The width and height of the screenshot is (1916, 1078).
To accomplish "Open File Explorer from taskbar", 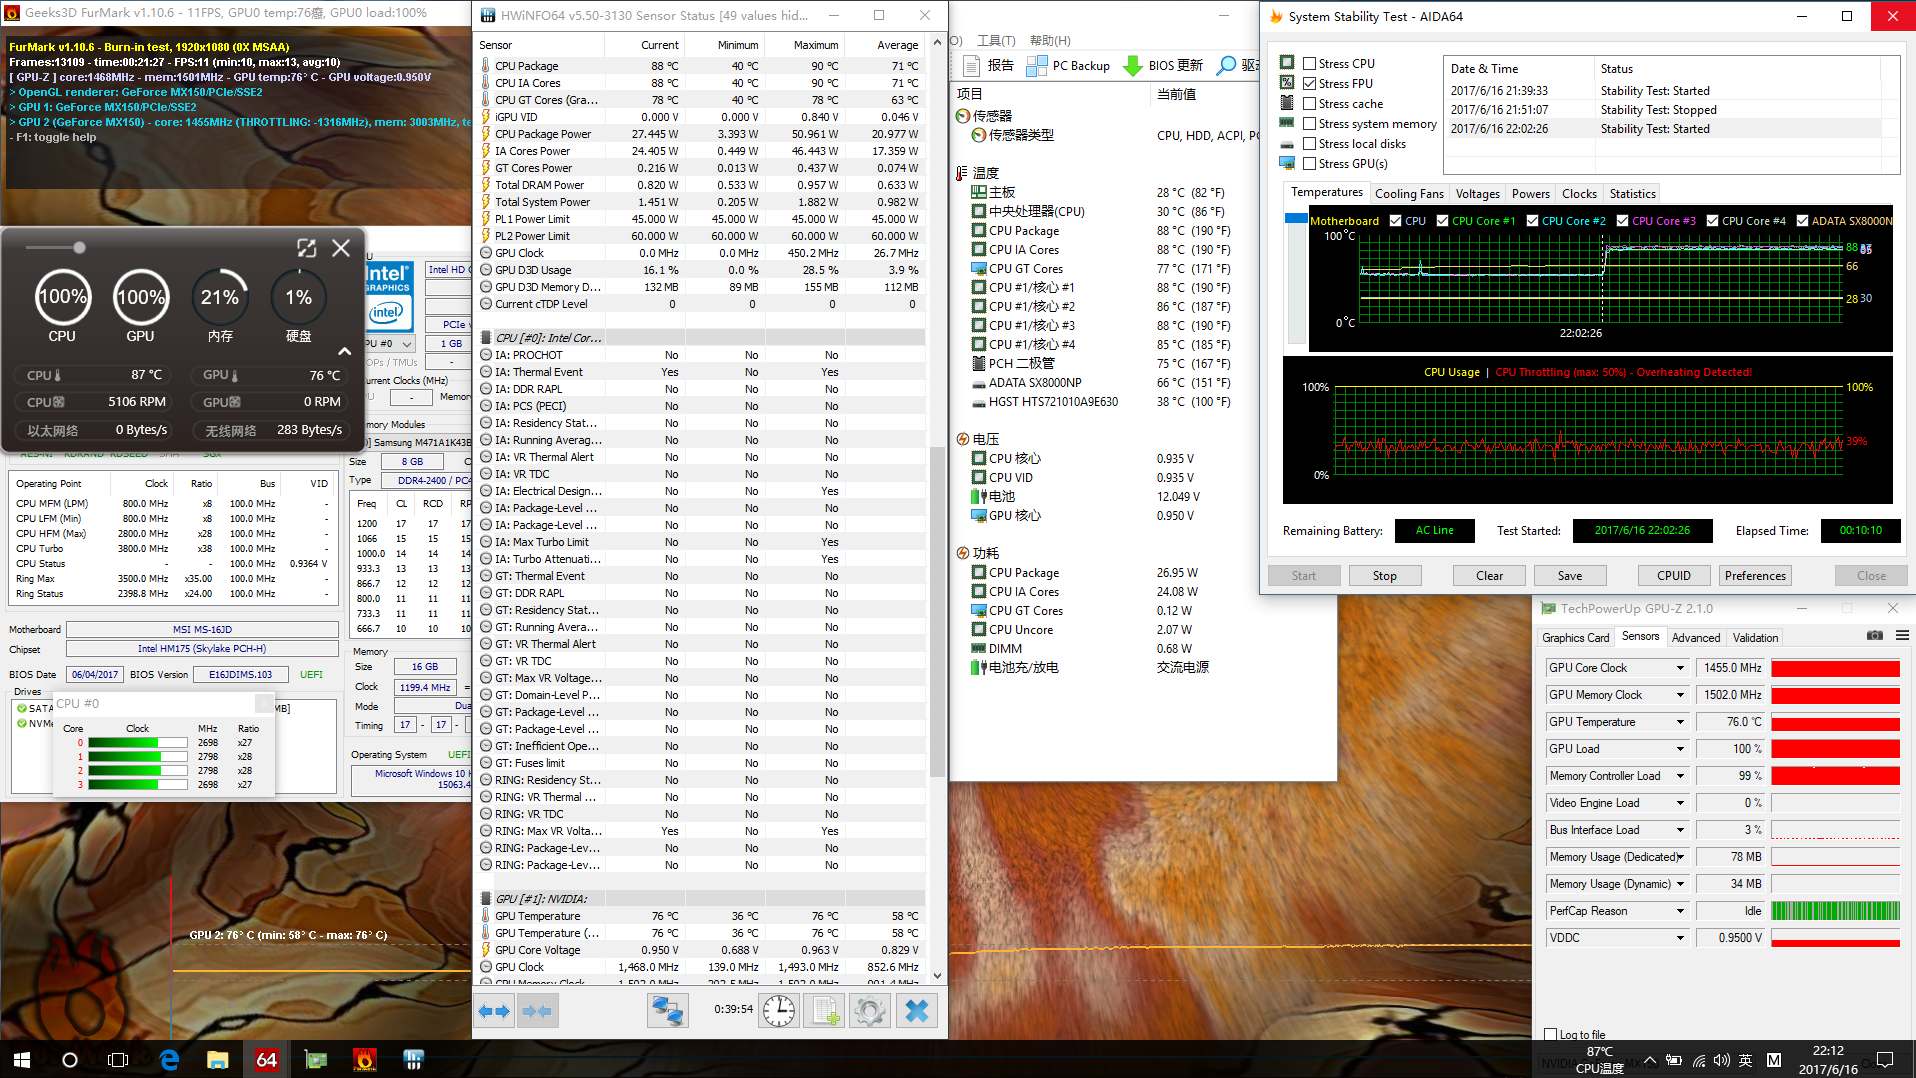I will point(217,1059).
